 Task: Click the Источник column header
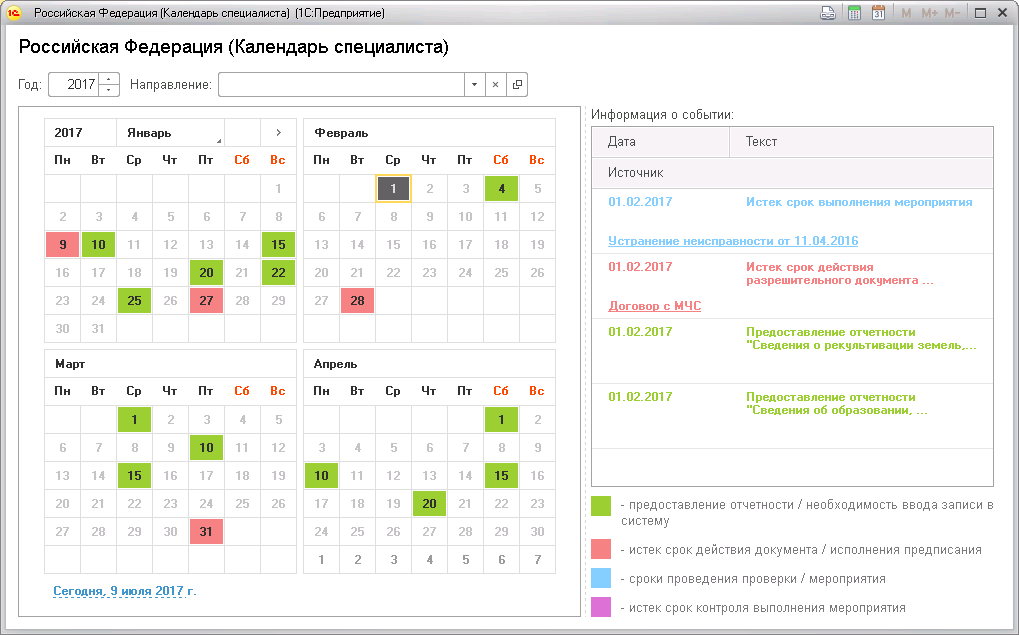tap(792, 173)
